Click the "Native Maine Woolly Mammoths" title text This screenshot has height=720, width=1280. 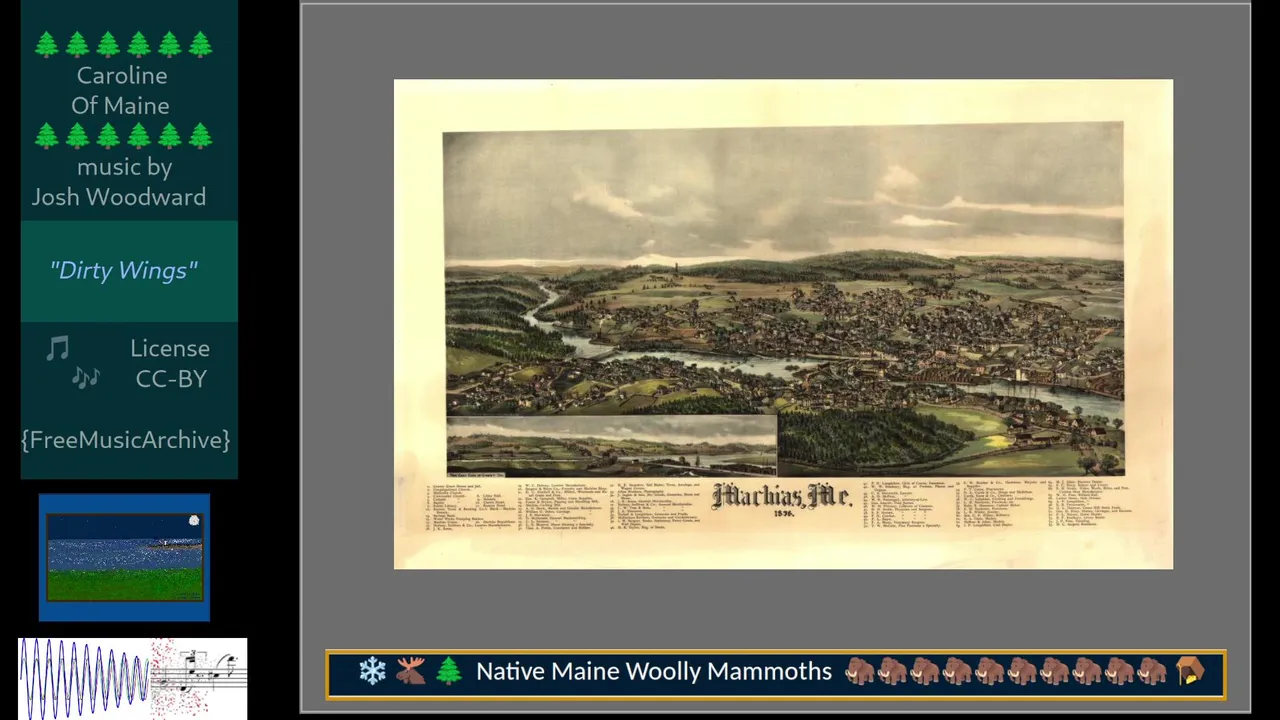(x=654, y=671)
